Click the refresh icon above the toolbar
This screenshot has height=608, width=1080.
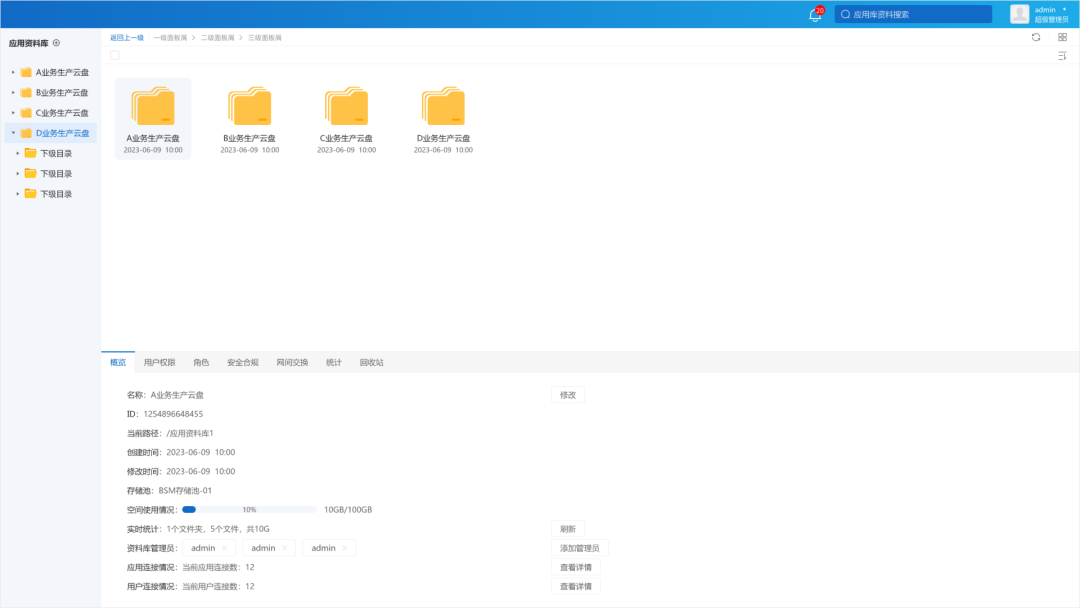[x=1037, y=36]
